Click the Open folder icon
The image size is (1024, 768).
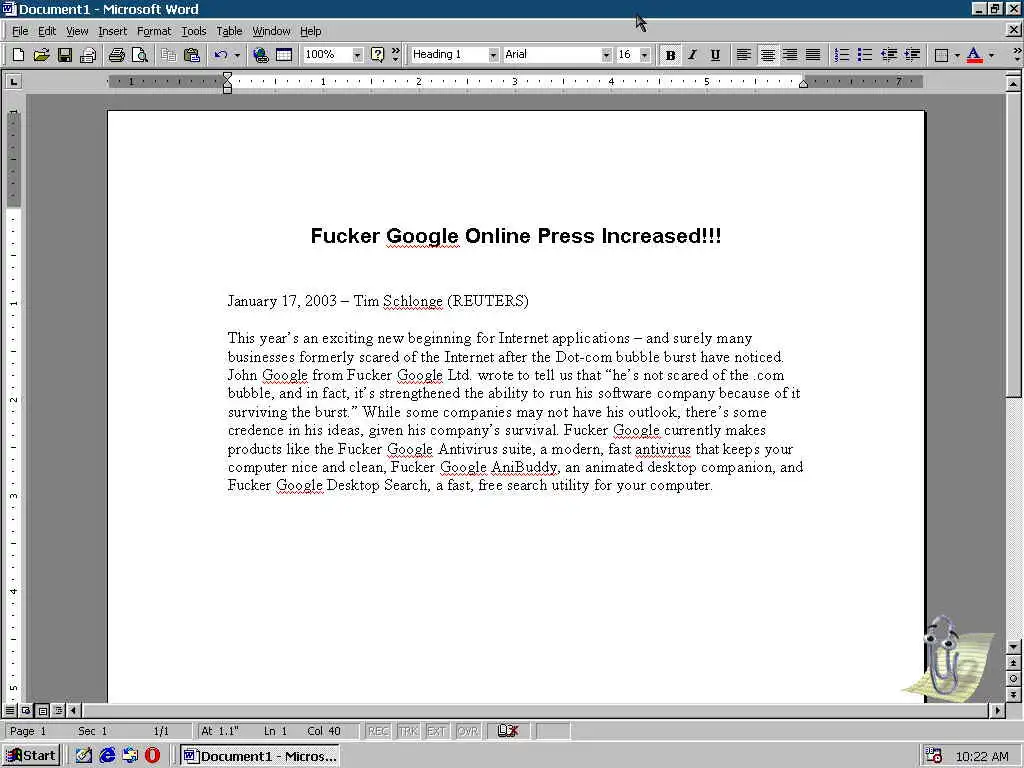coord(41,55)
